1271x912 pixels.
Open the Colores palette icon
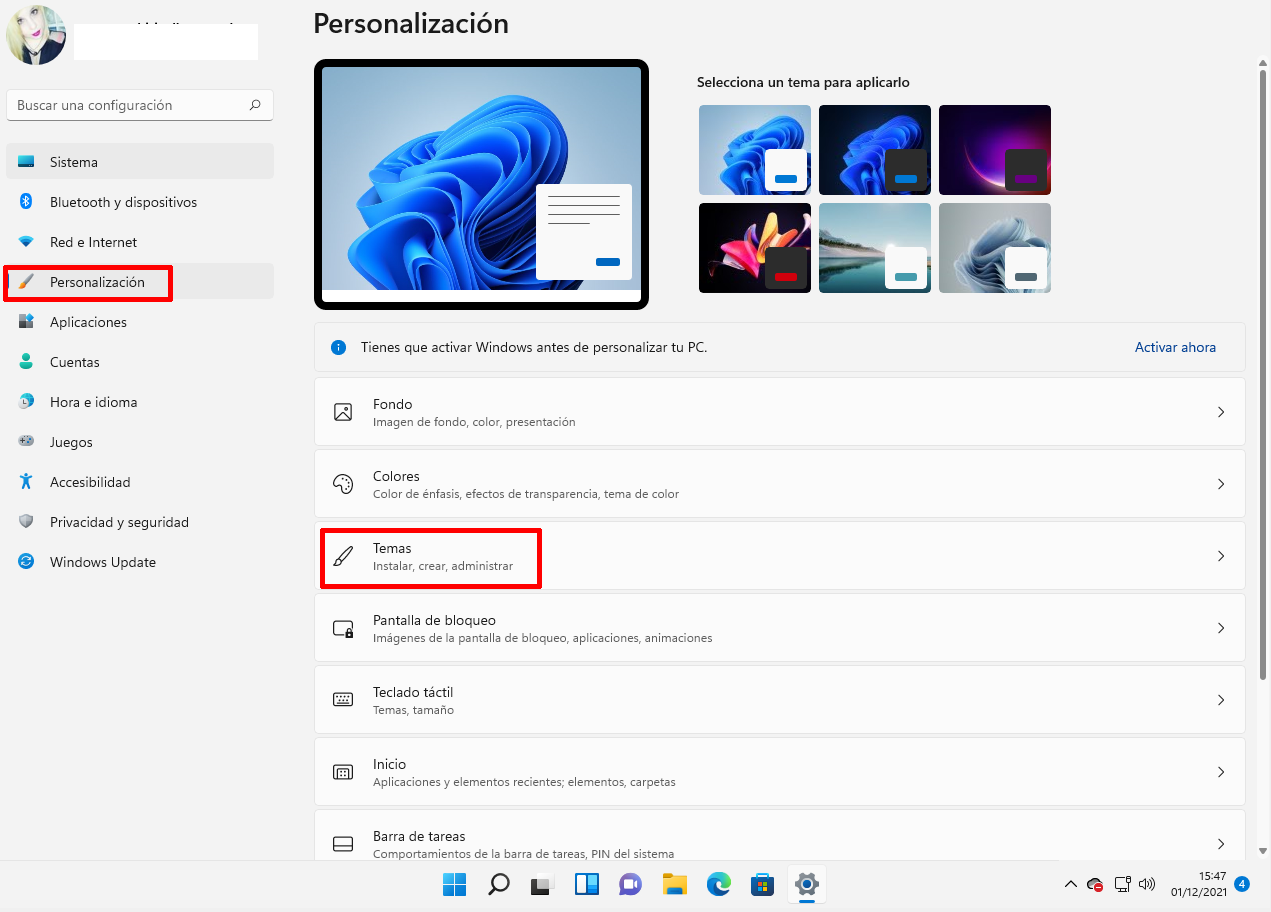point(344,483)
